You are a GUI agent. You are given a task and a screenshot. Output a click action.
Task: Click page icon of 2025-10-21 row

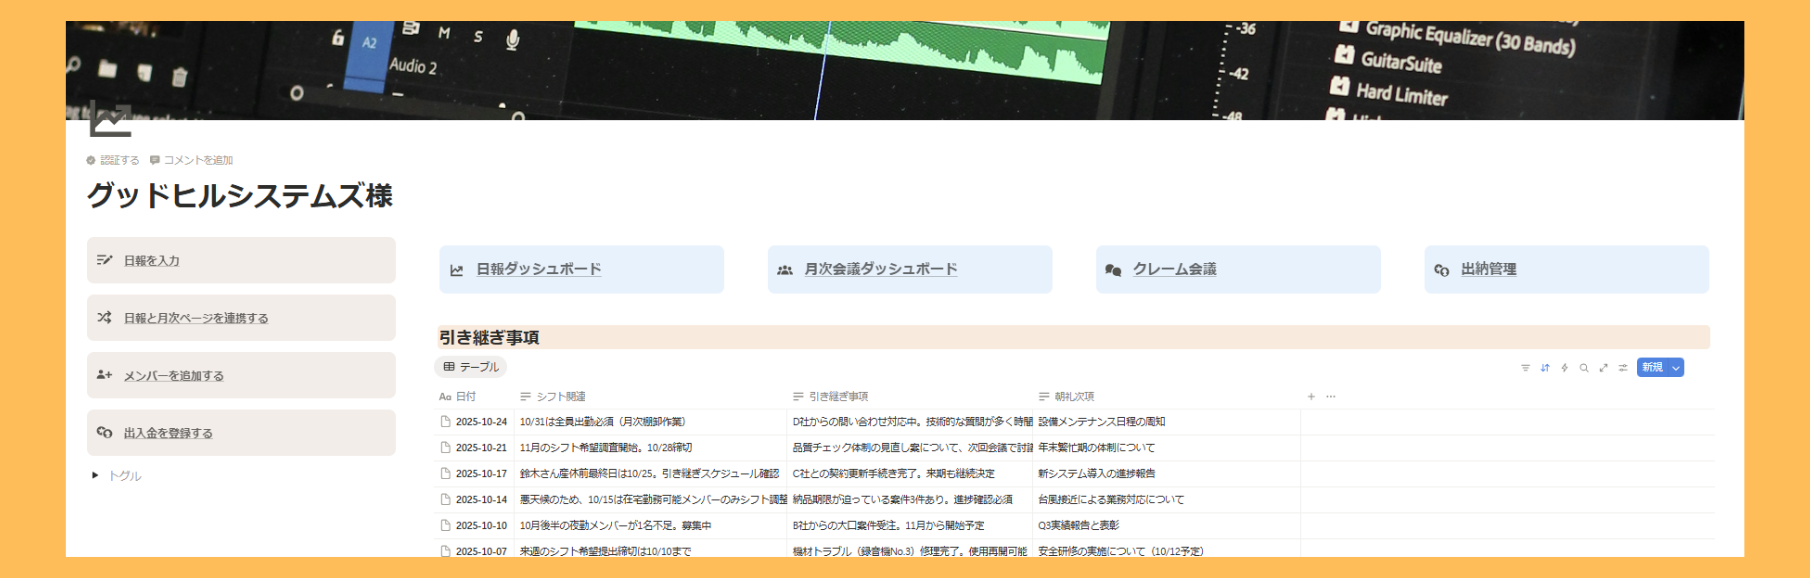(445, 448)
